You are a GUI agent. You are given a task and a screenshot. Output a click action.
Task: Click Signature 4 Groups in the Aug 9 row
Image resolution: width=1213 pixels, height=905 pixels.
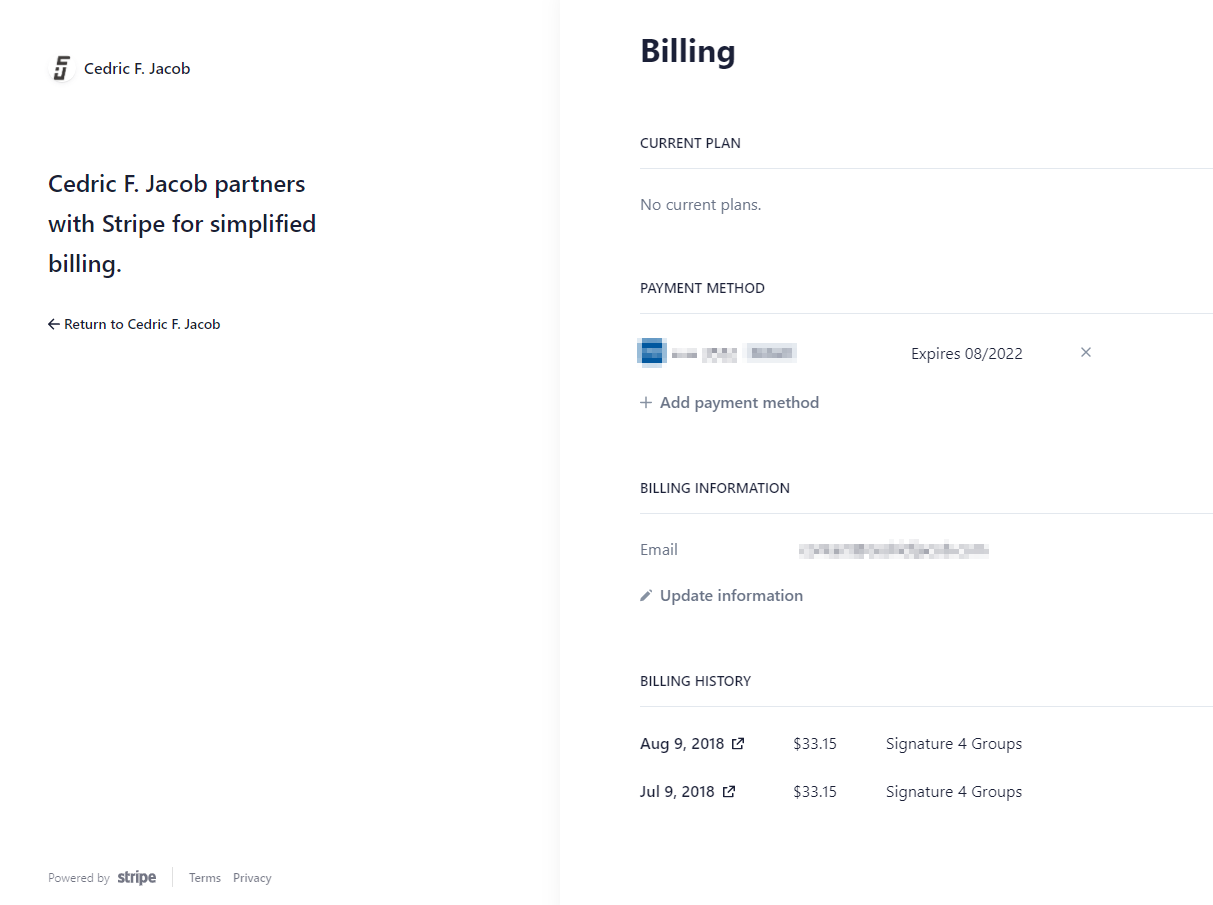click(x=953, y=744)
